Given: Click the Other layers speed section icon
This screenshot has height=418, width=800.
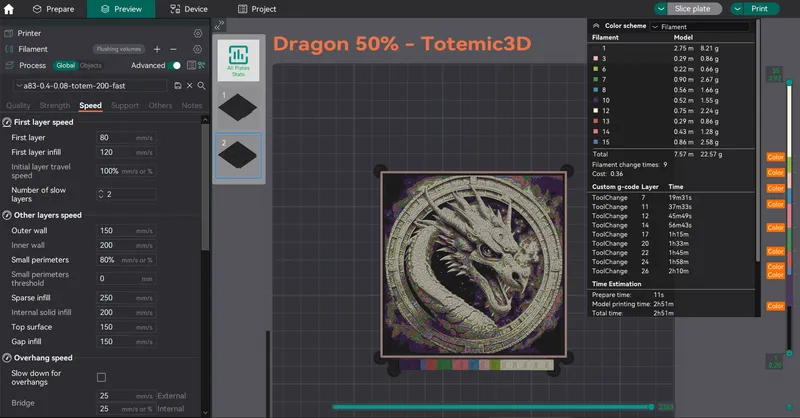Looking at the screenshot, I should [x=7, y=215].
